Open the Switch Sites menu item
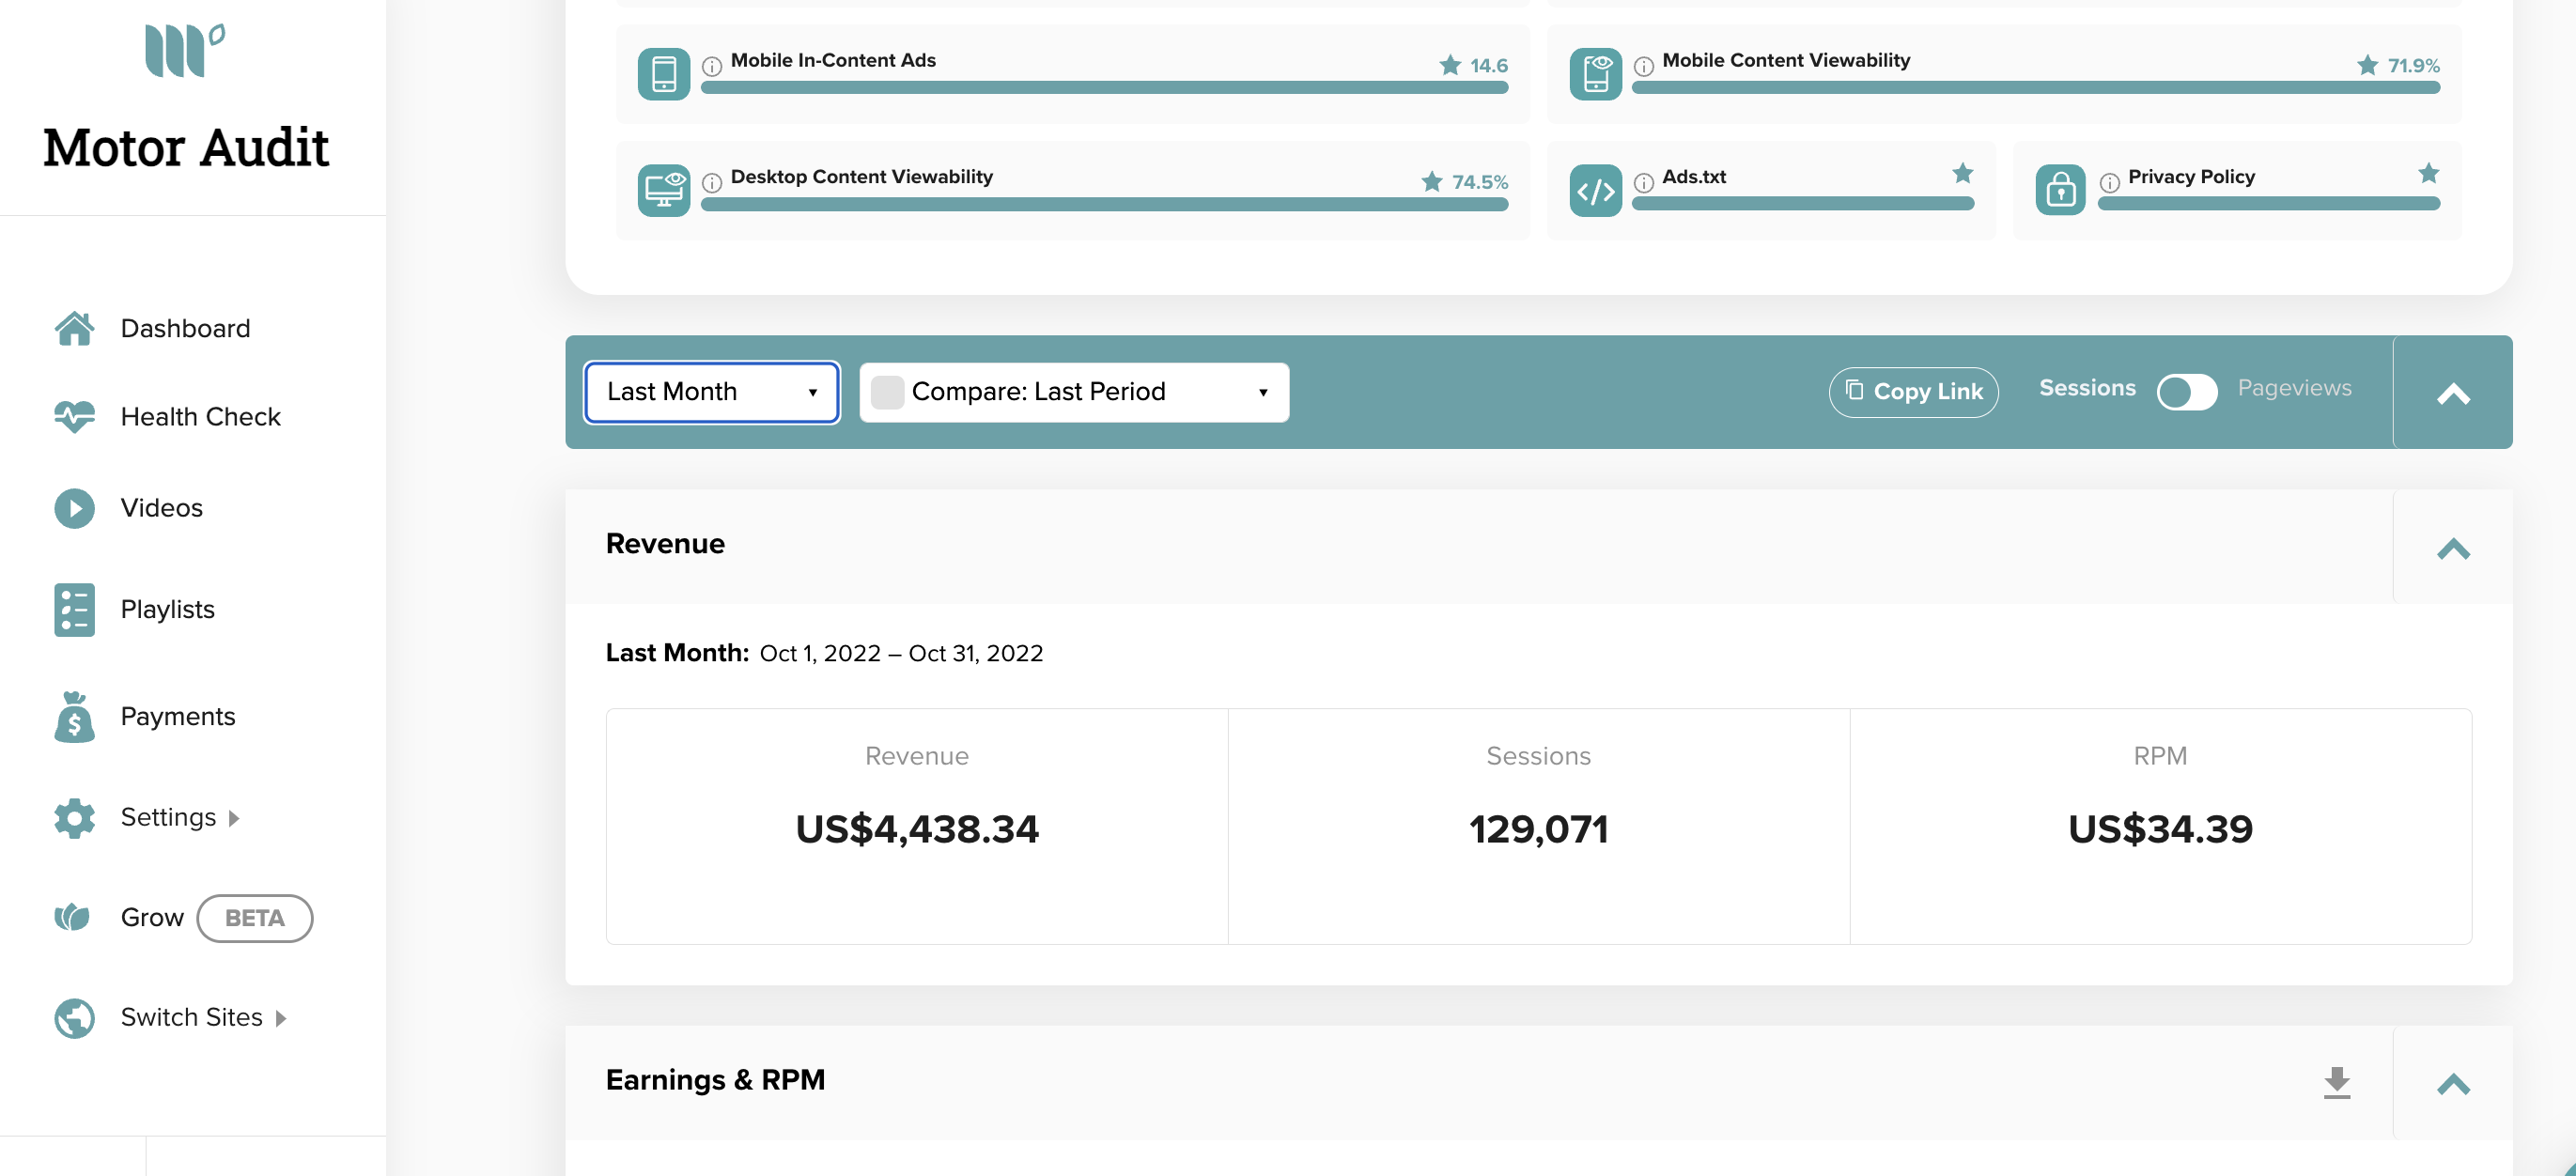The image size is (2576, 1176). [x=191, y=1017]
